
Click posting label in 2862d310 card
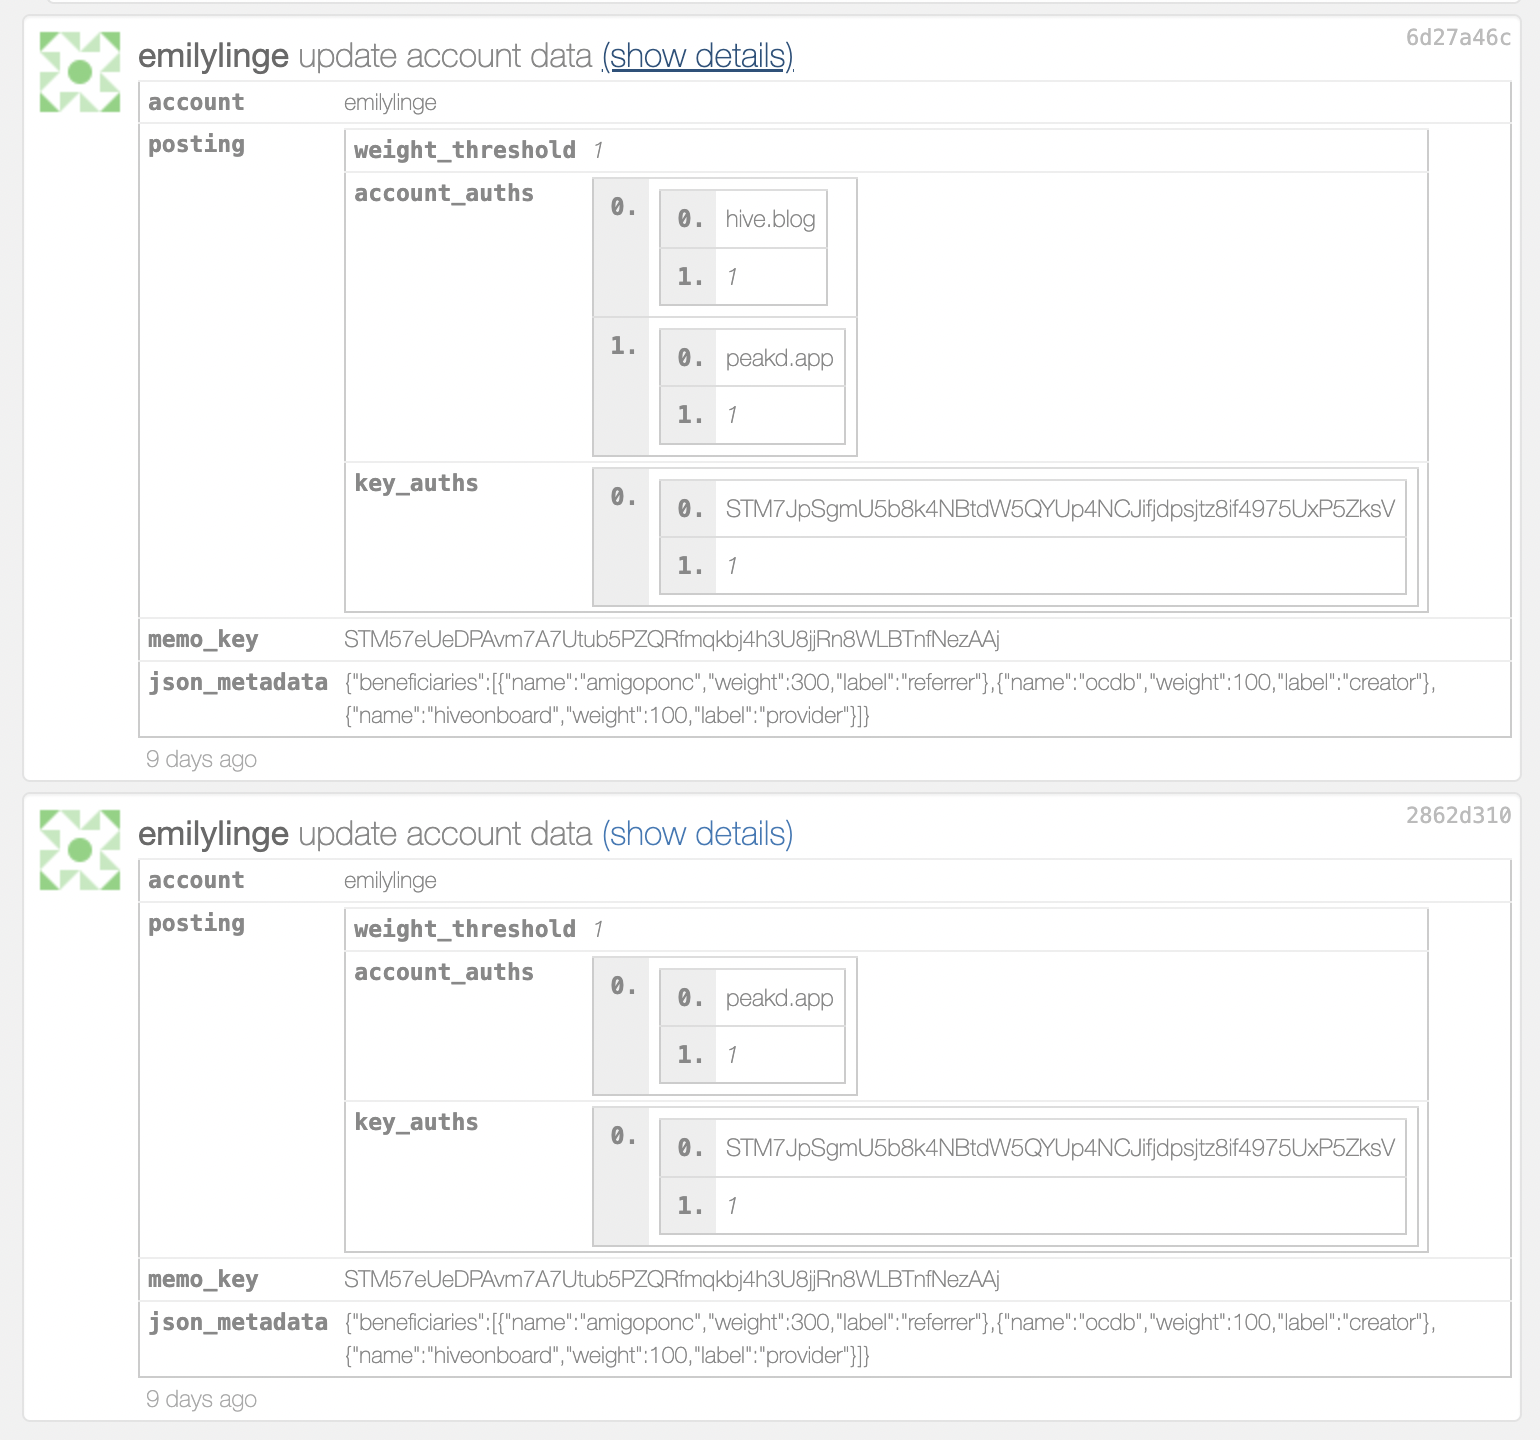(x=196, y=923)
